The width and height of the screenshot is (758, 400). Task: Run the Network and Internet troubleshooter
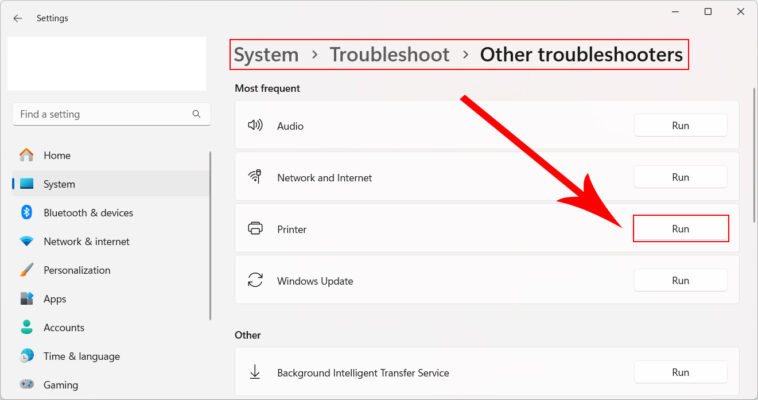[x=680, y=177]
